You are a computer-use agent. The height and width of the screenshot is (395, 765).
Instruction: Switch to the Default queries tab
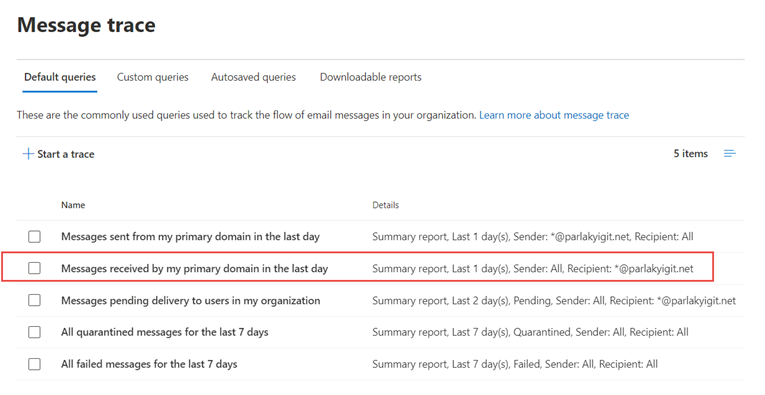pyautogui.click(x=60, y=77)
